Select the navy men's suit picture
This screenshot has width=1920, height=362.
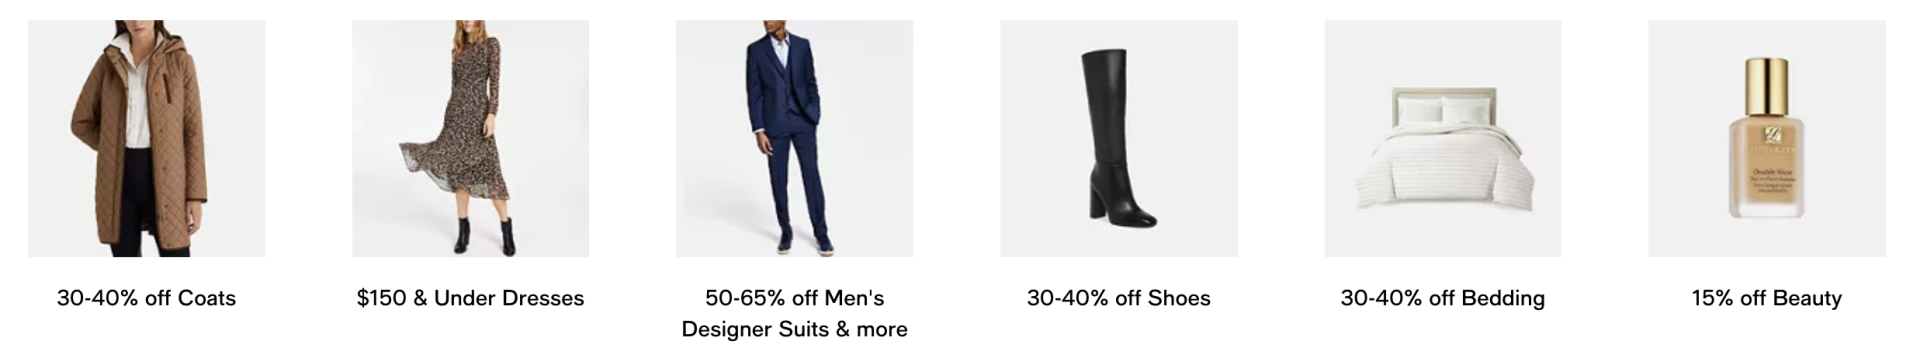tap(794, 138)
